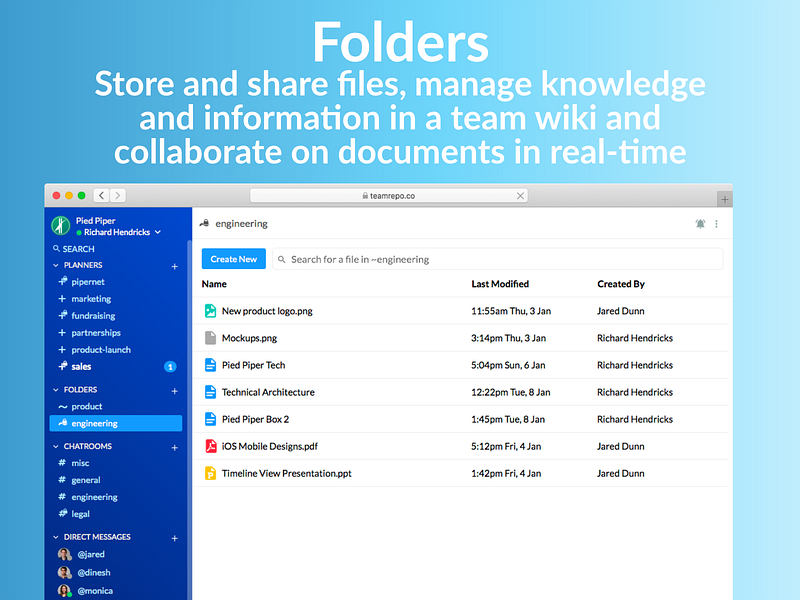Sort files by Created By column
Viewport: 800px width, 600px height.
click(621, 284)
